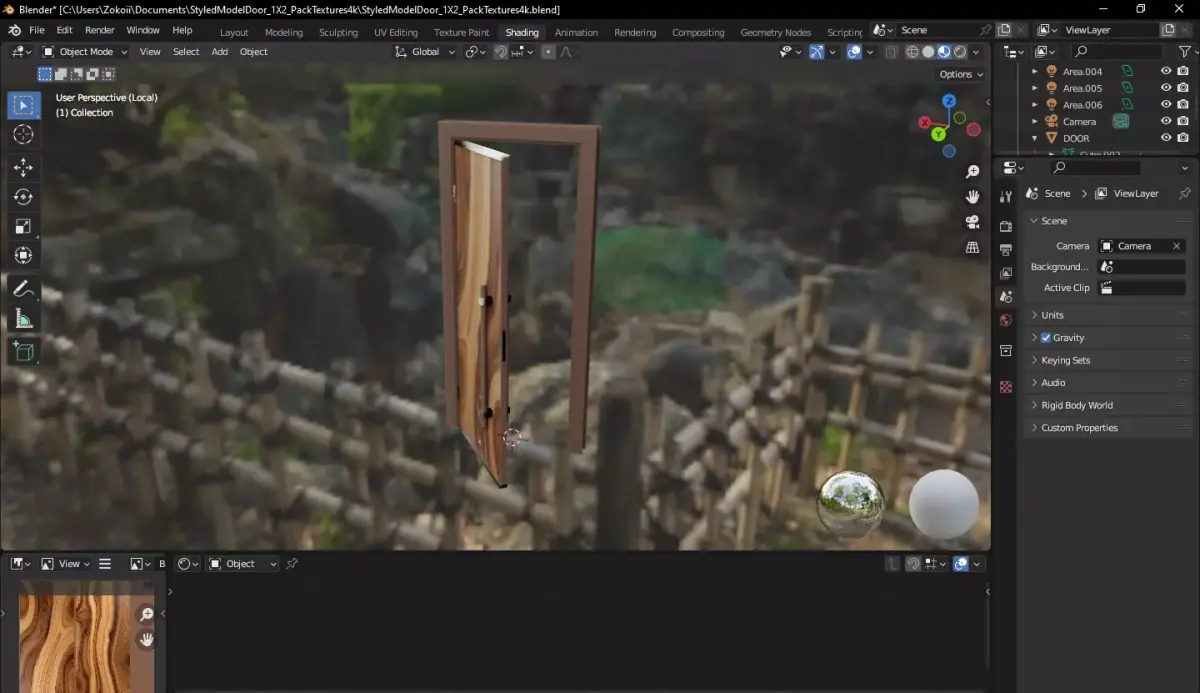Image resolution: width=1200 pixels, height=693 pixels.
Task: Select the Select Box tool
Action: click(x=24, y=106)
